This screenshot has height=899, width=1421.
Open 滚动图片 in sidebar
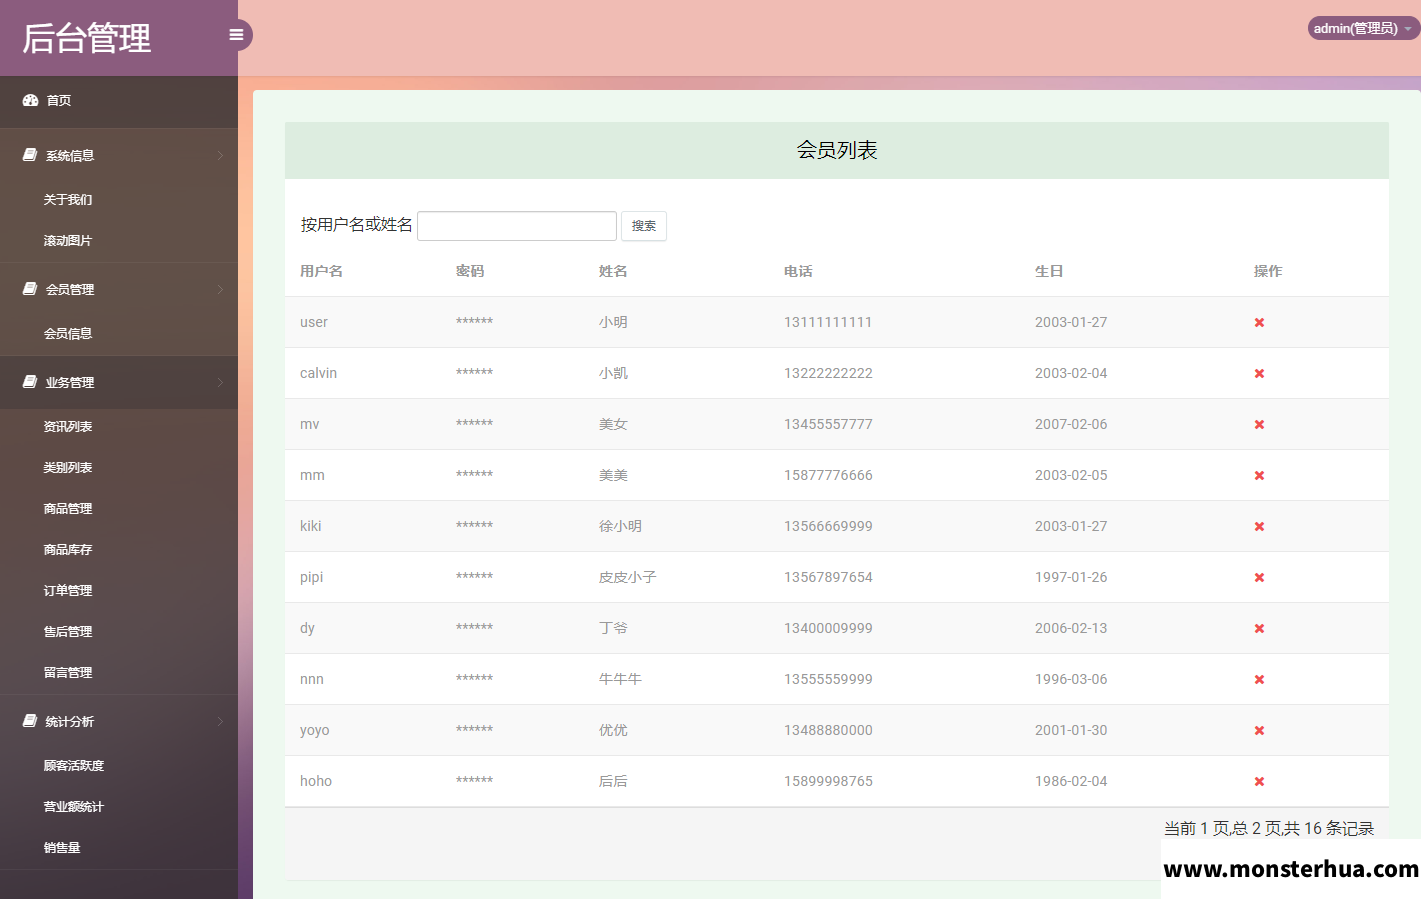tap(68, 241)
